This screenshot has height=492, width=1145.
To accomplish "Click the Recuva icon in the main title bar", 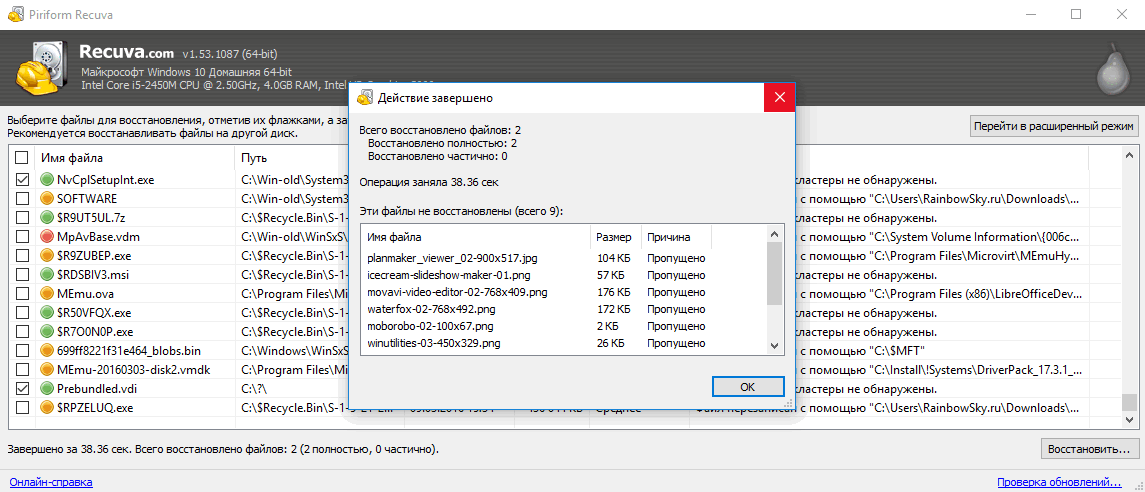I will 15,14.
